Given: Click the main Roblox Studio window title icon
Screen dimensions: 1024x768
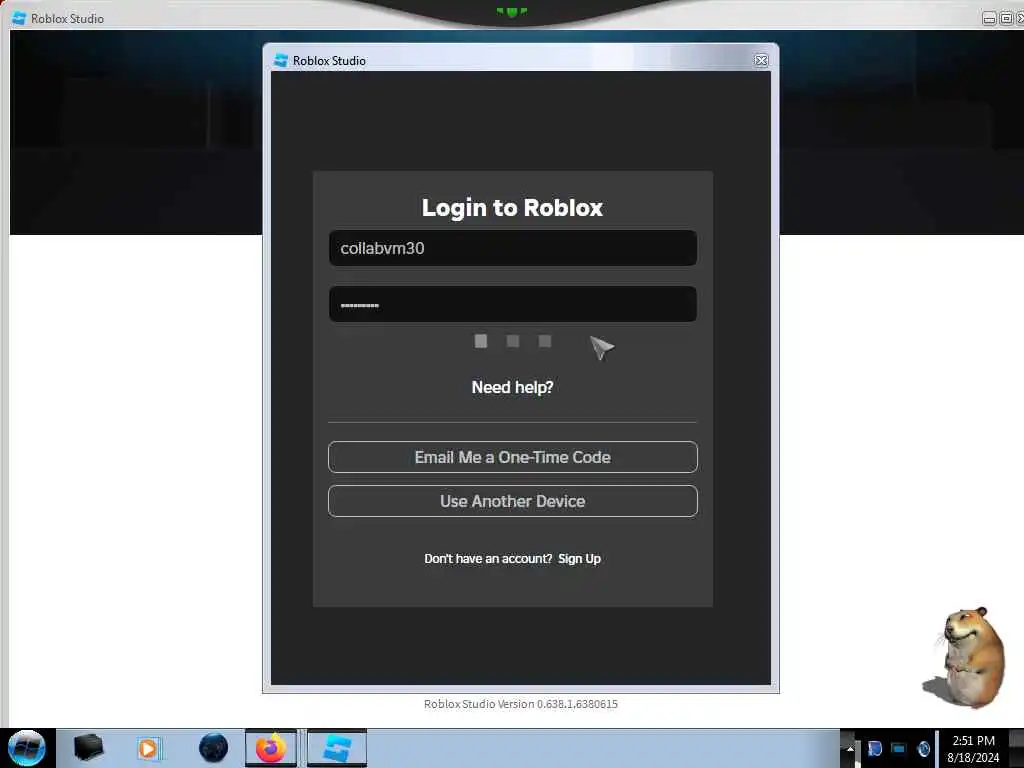Looking at the screenshot, I should [x=19, y=18].
